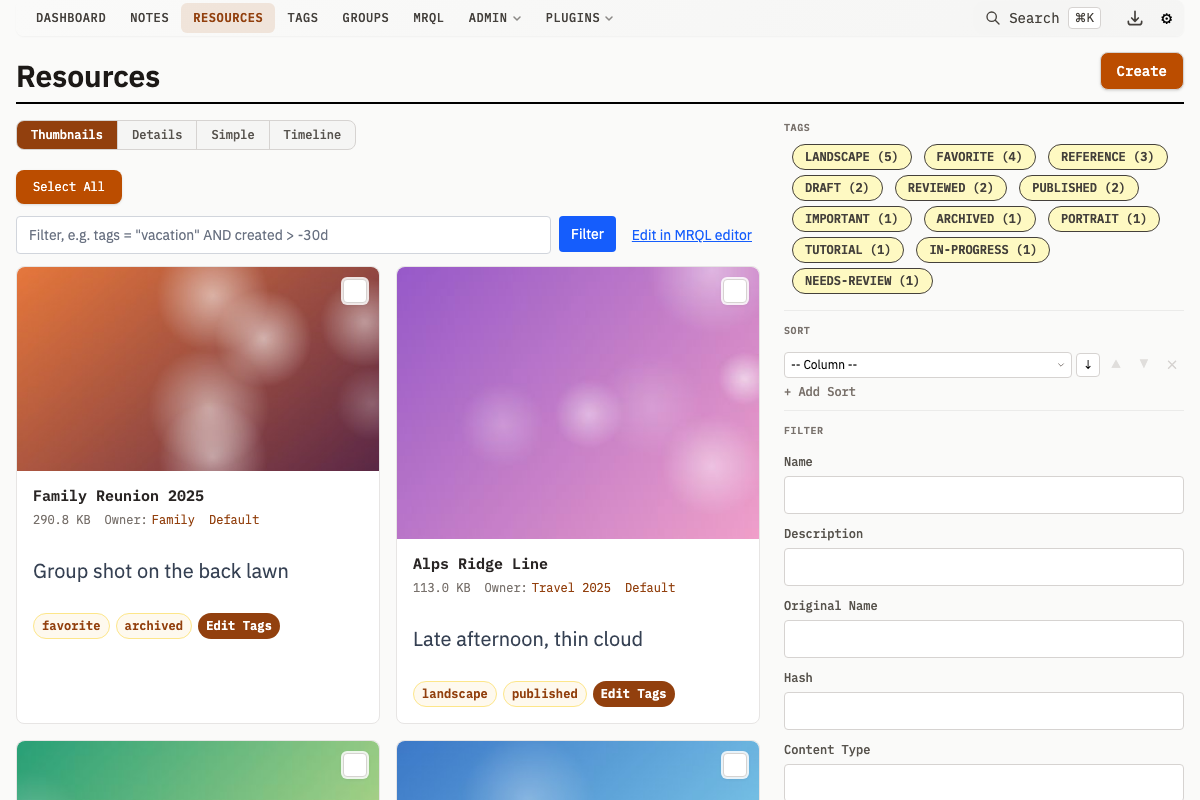Filter by LANDSCAPE (5) tag
Viewport: 1200px width, 800px height.
(852, 157)
